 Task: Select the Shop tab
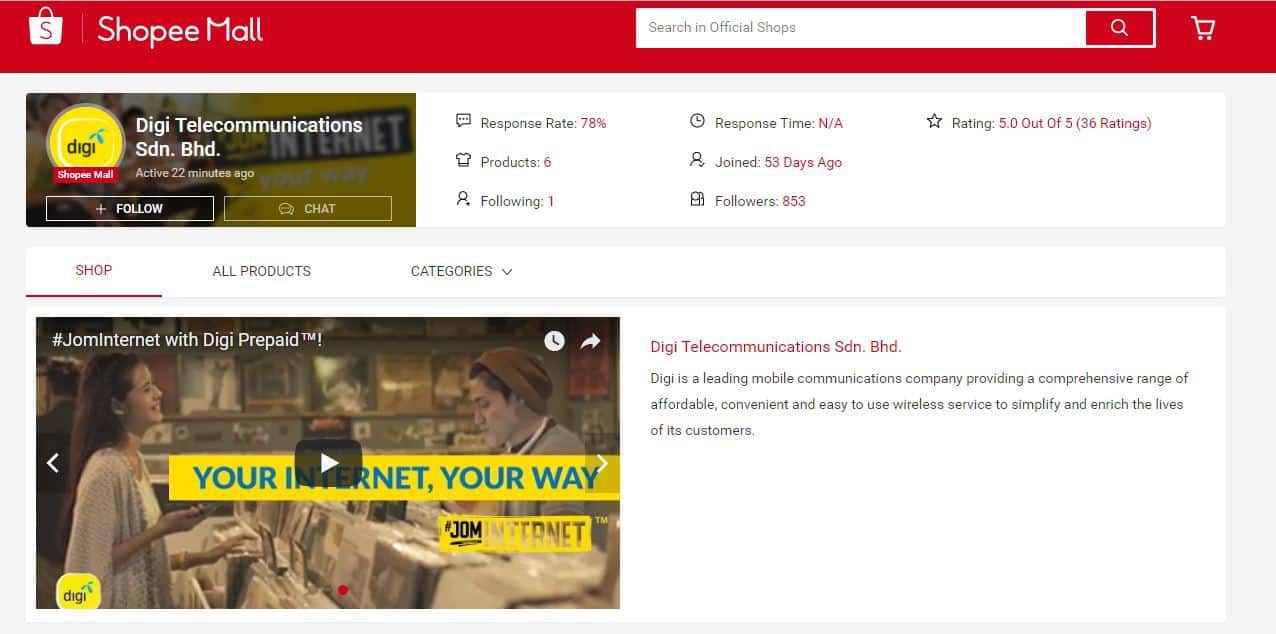click(94, 270)
